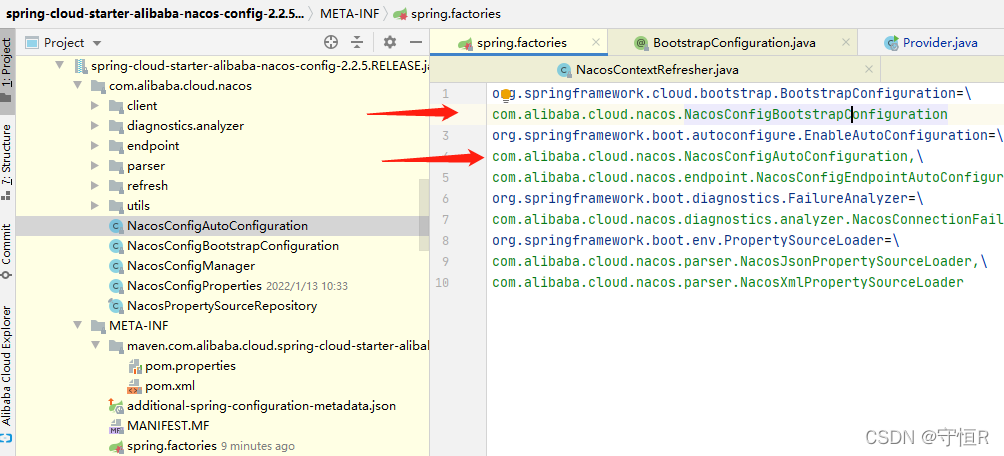Collapse the maven.com.alibaba.cloud folder node
Image resolution: width=1004 pixels, height=456 pixels.
pos(95,346)
